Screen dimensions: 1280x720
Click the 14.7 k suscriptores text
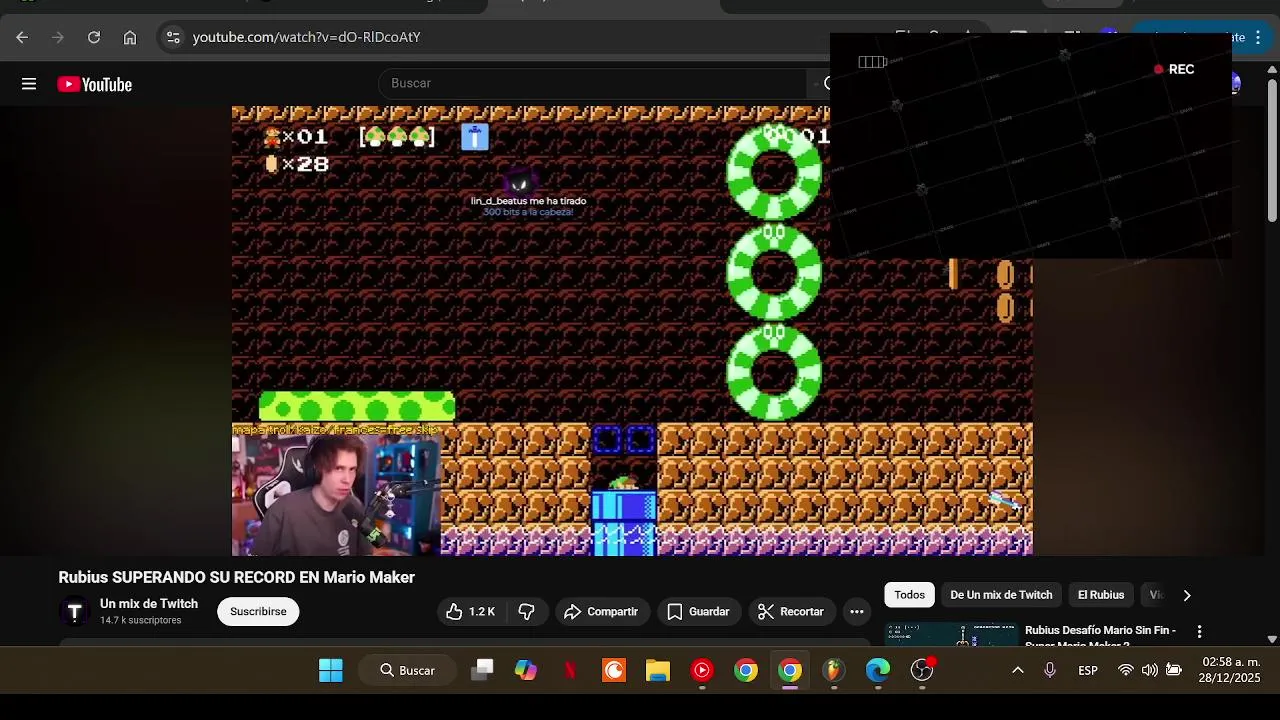click(x=141, y=620)
